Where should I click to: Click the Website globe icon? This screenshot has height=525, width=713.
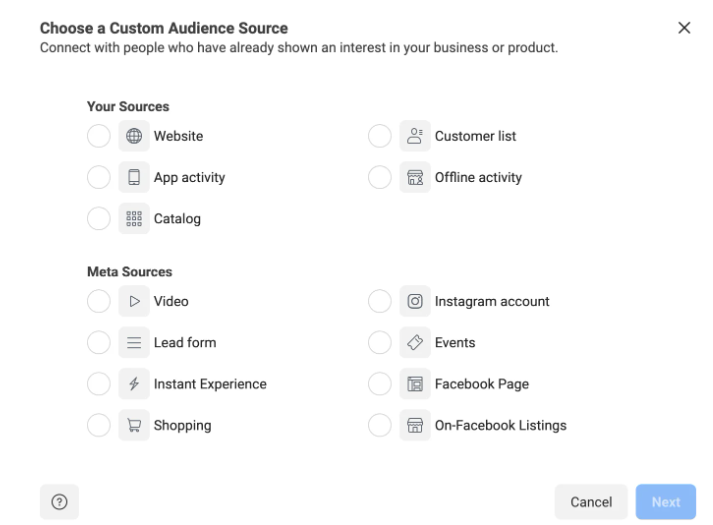pyautogui.click(x=133, y=136)
